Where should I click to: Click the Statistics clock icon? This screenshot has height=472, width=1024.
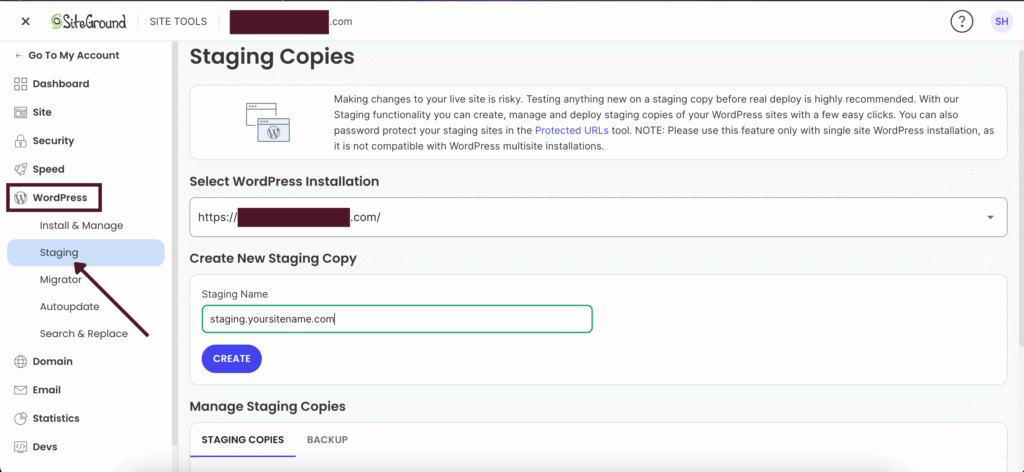tap(21, 418)
